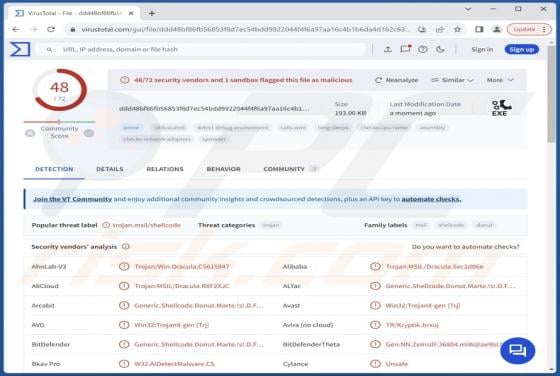The height and width of the screenshot is (376, 560).
Task: Click the info icon next to Popular threat label
Action: [106, 225]
